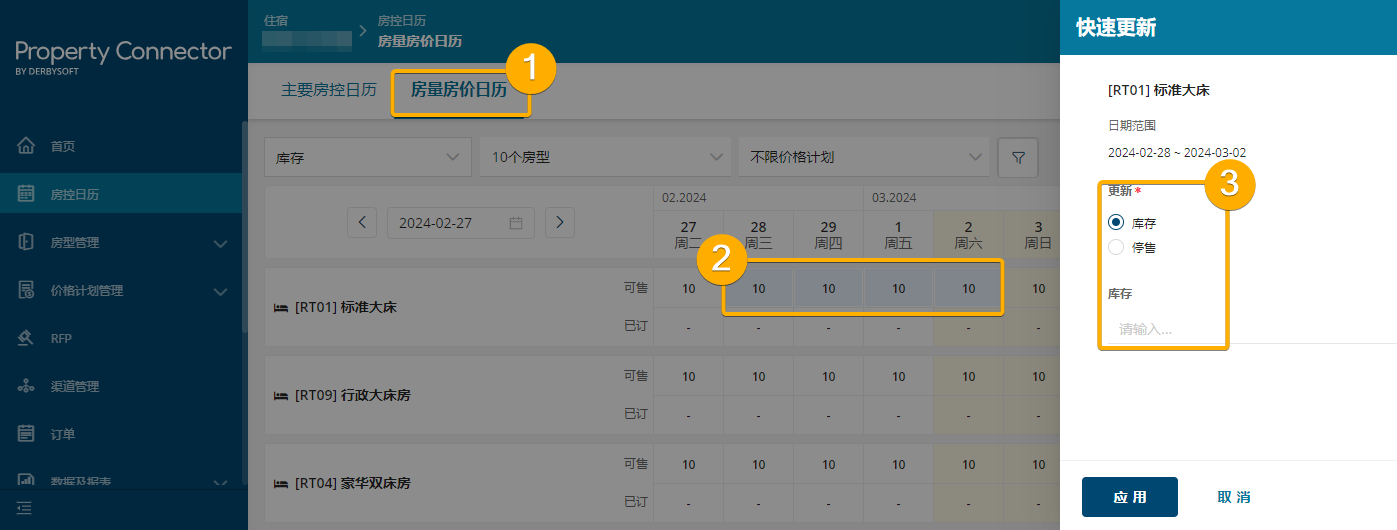The height and width of the screenshot is (530, 1397).
Task: Click bed icon beside RT04 豪华双床房
Action: tap(281, 484)
